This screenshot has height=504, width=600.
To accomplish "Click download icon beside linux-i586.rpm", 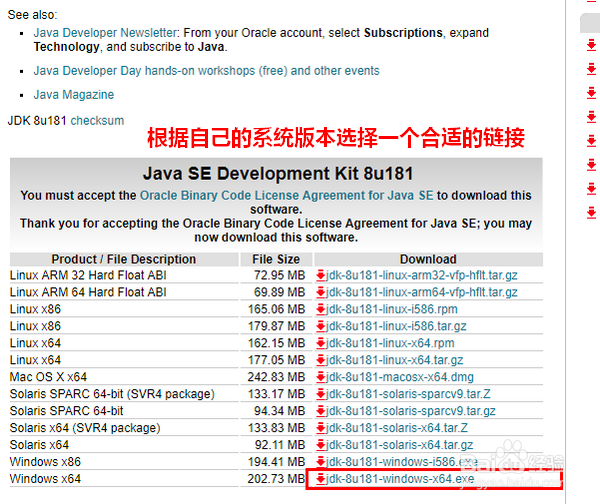I will pyautogui.click(x=320, y=309).
